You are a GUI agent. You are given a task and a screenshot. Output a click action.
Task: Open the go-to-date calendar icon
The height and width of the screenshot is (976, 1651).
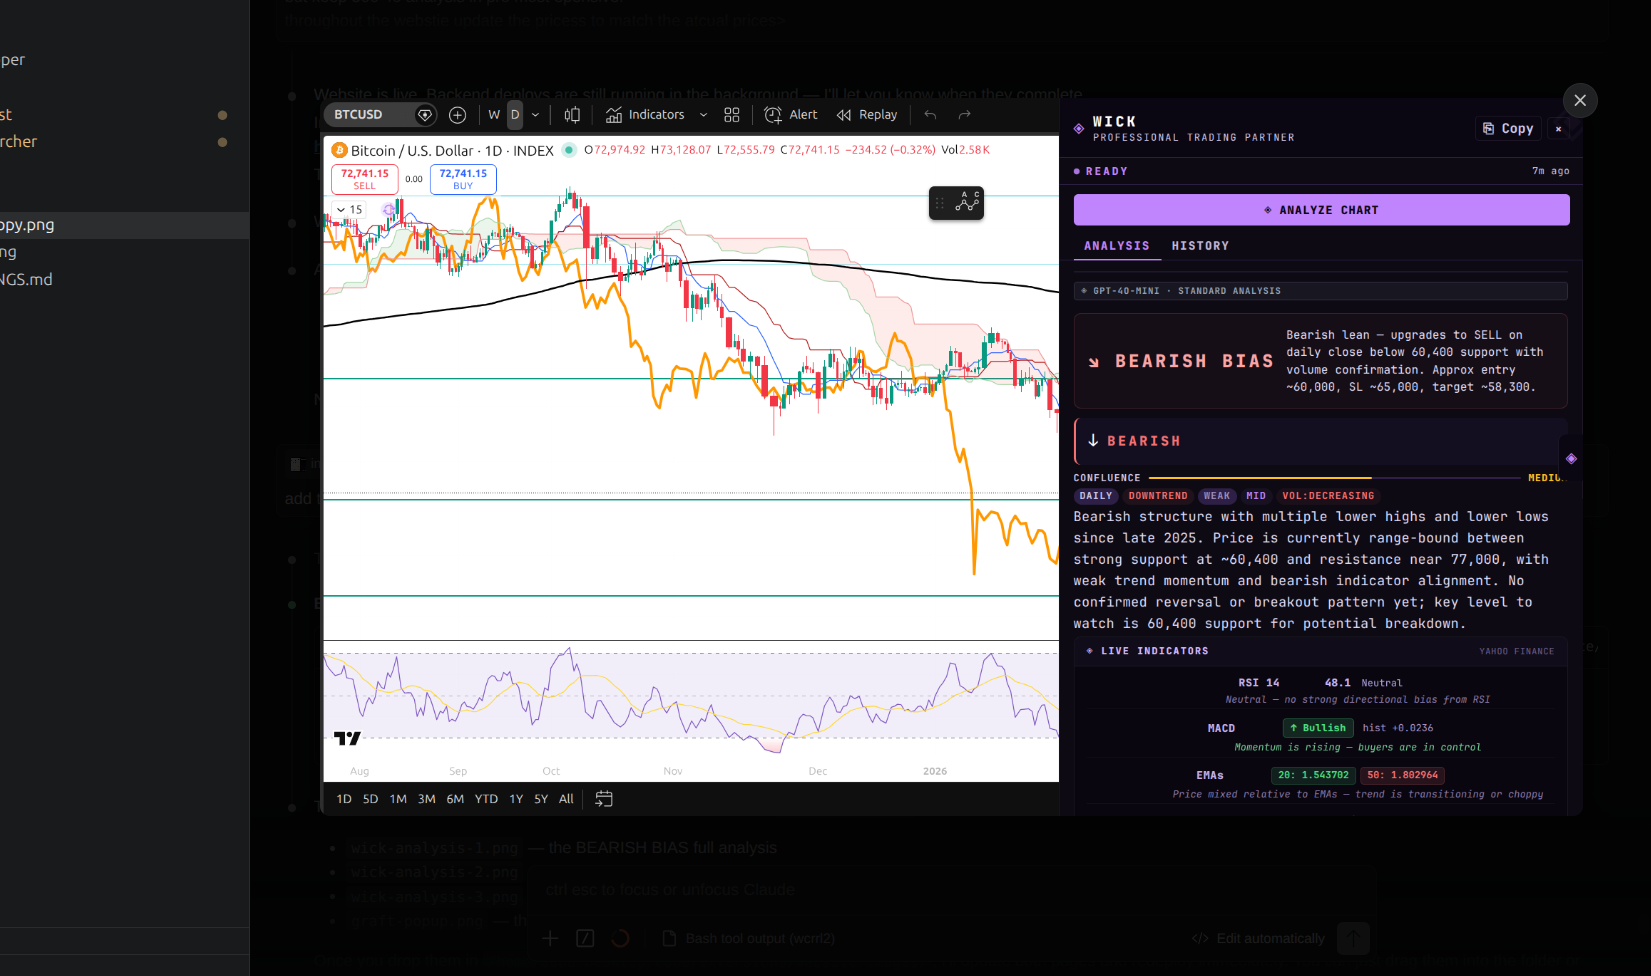point(604,798)
